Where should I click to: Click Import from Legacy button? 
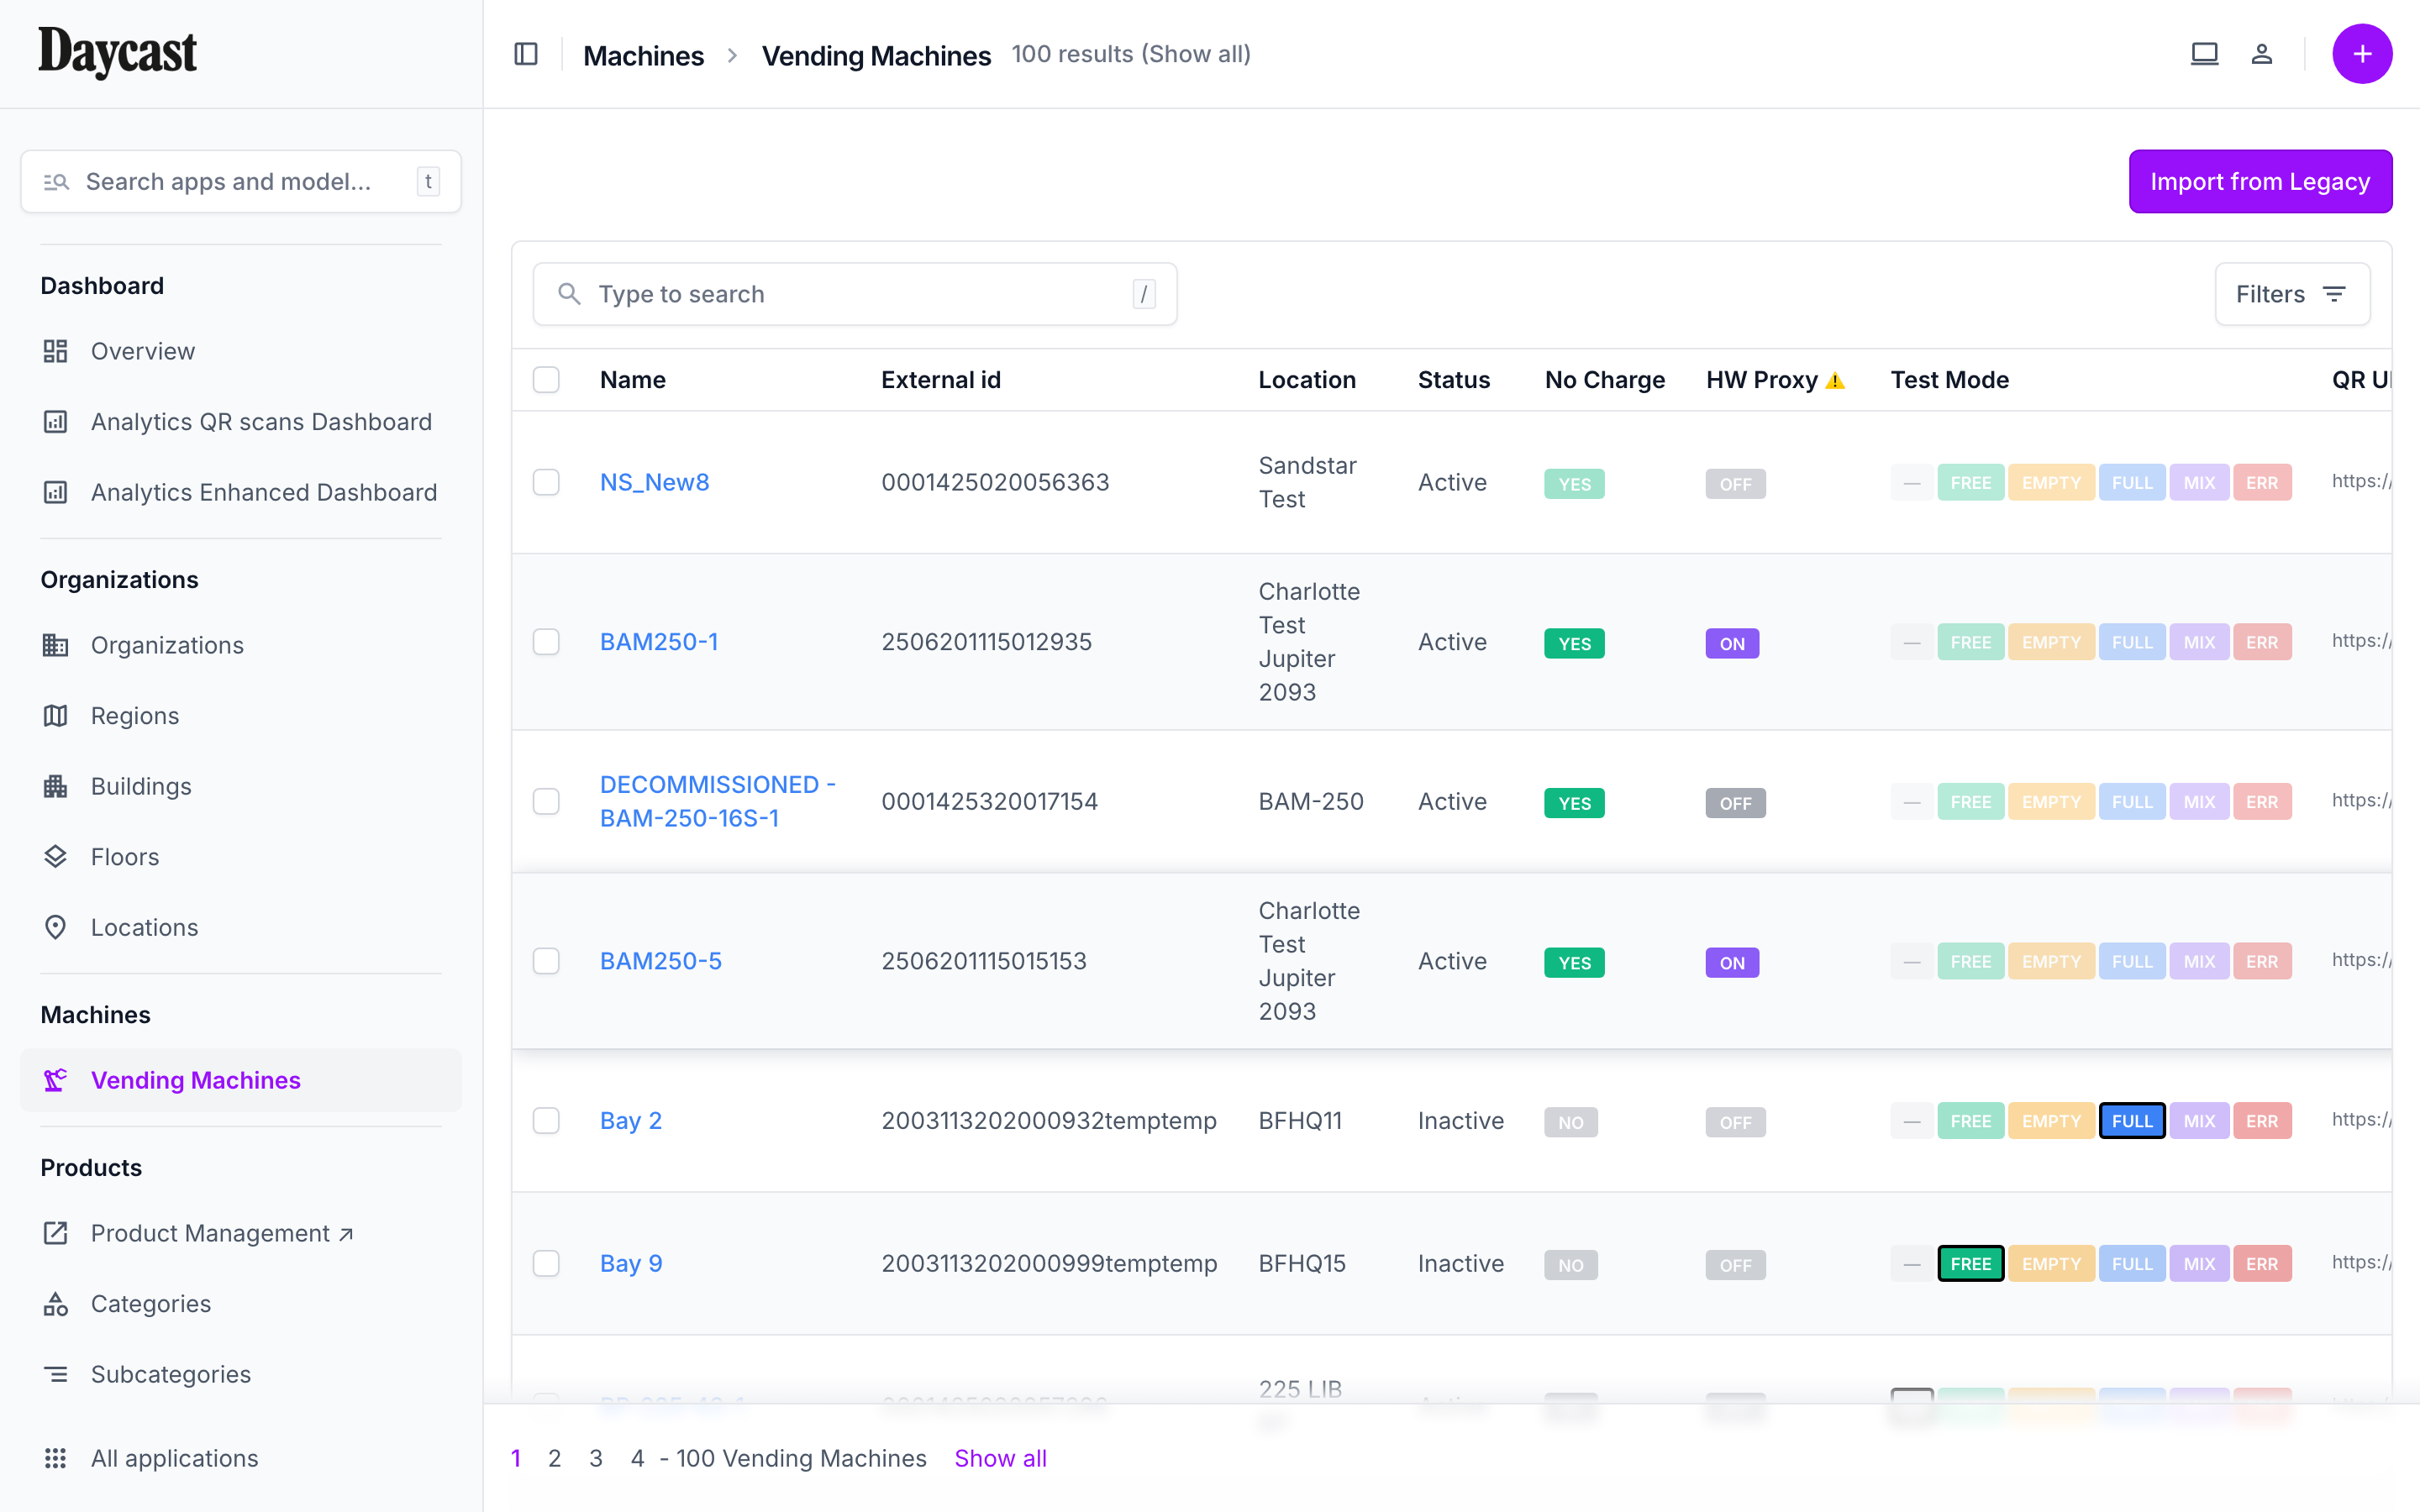point(2259,181)
